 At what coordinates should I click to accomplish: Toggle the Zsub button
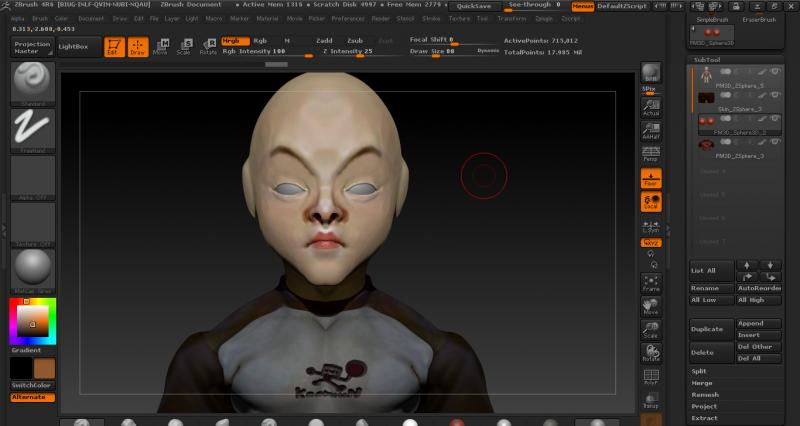(x=355, y=41)
